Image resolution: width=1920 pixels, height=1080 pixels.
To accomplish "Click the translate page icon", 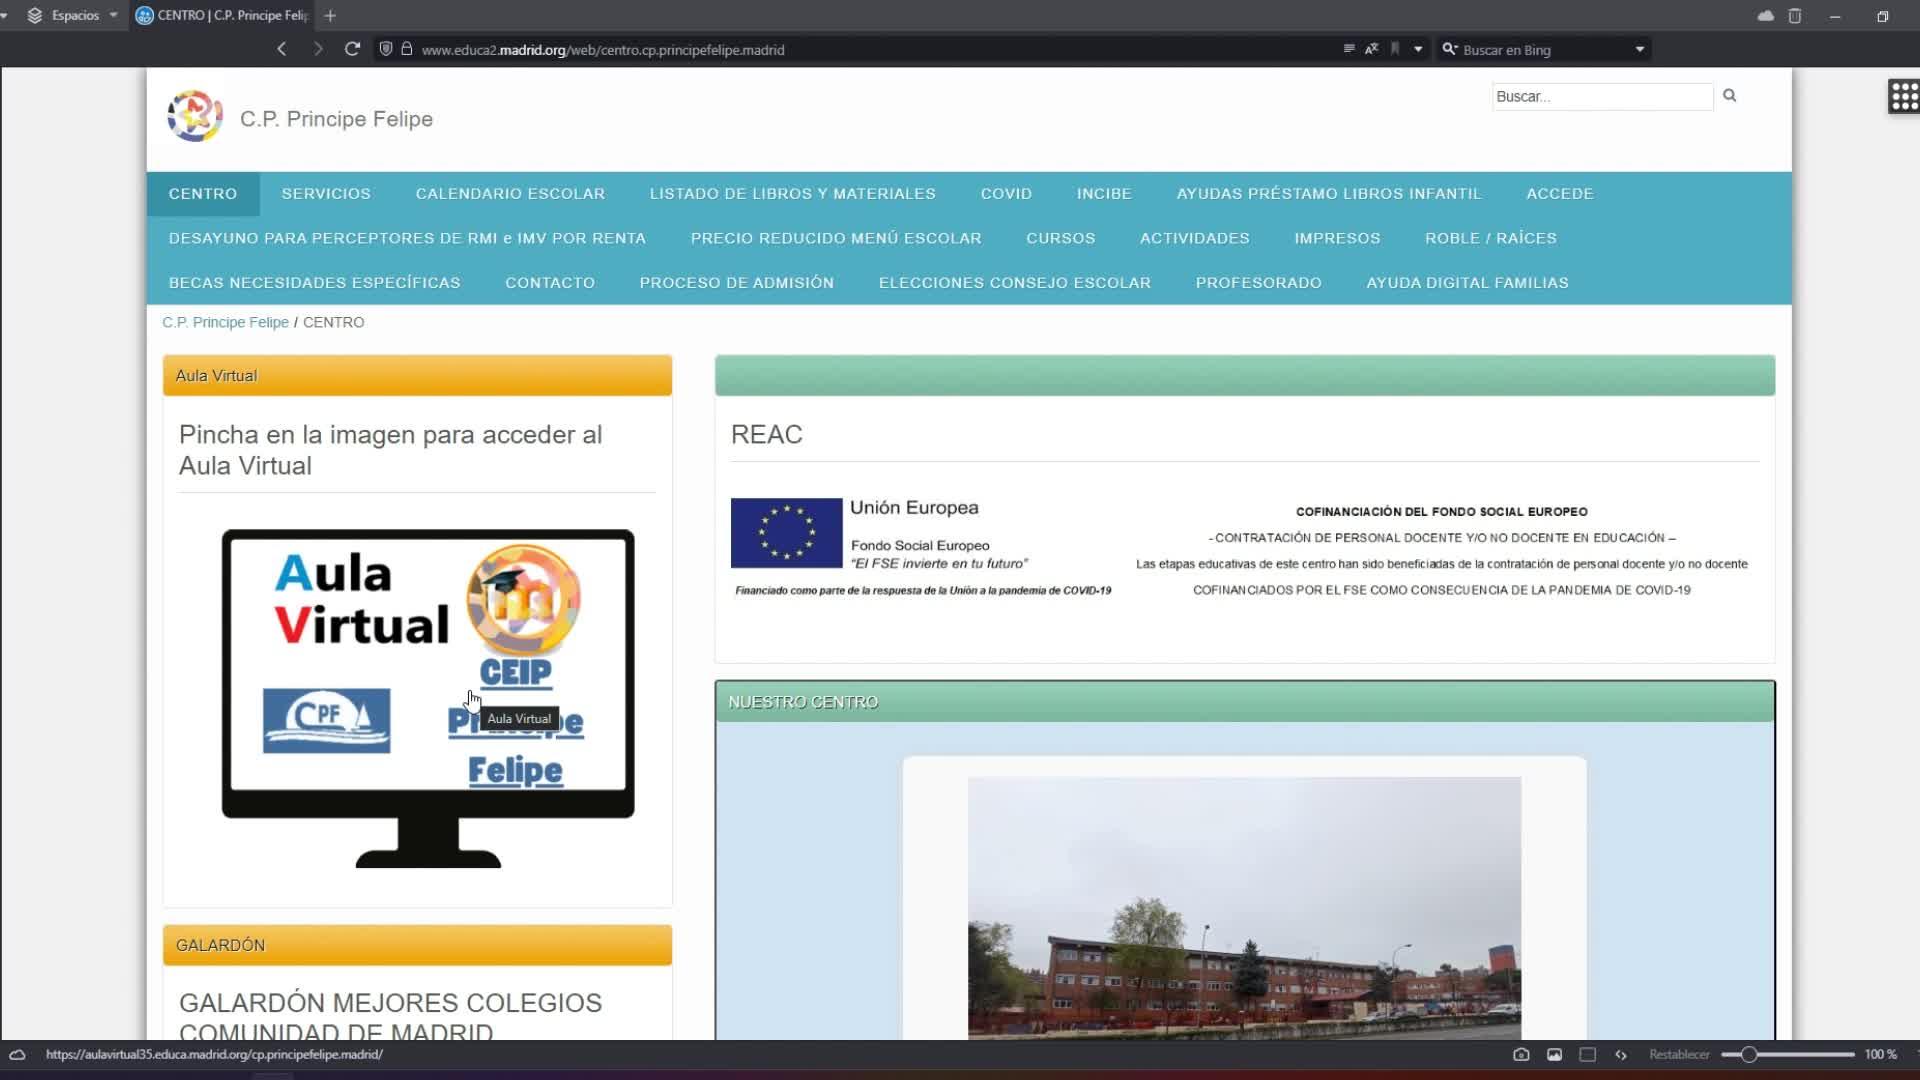I will [x=1372, y=49].
